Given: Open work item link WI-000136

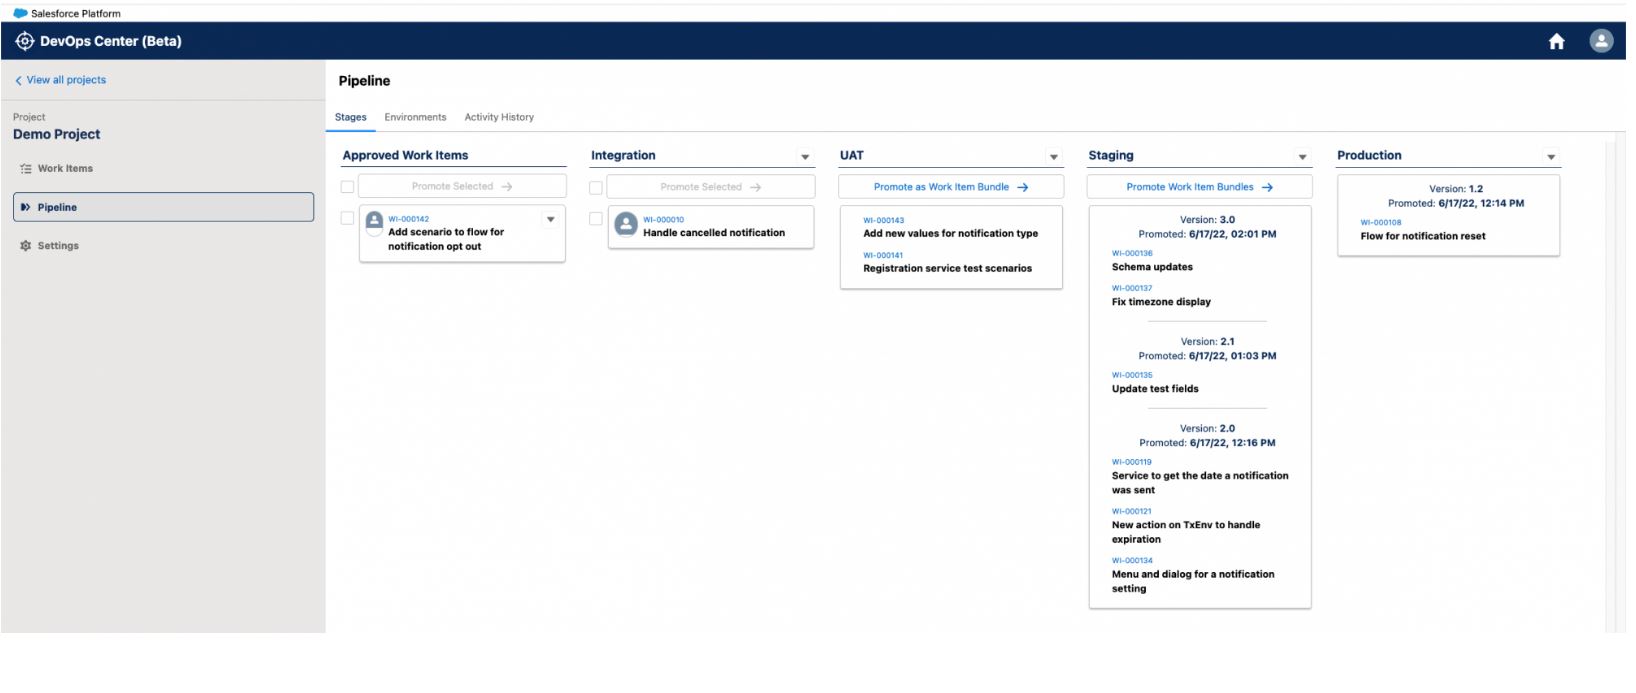Looking at the screenshot, I should coord(1132,254).
